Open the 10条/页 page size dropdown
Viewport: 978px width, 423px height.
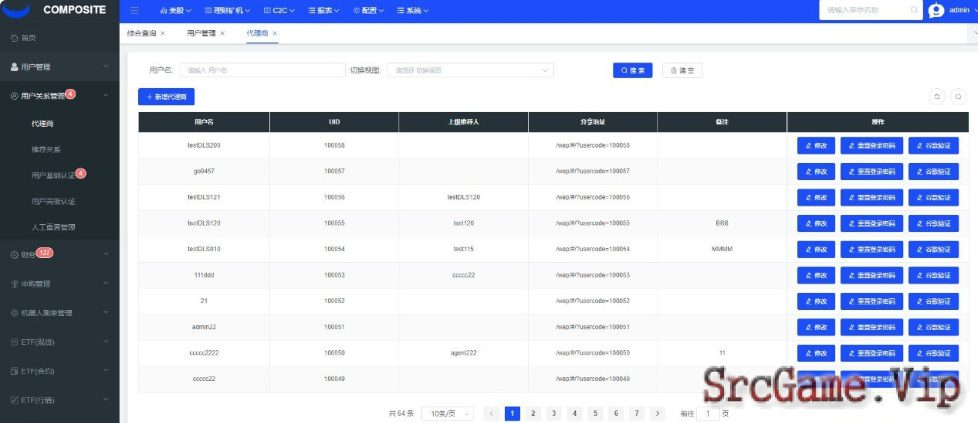[447, 414]
